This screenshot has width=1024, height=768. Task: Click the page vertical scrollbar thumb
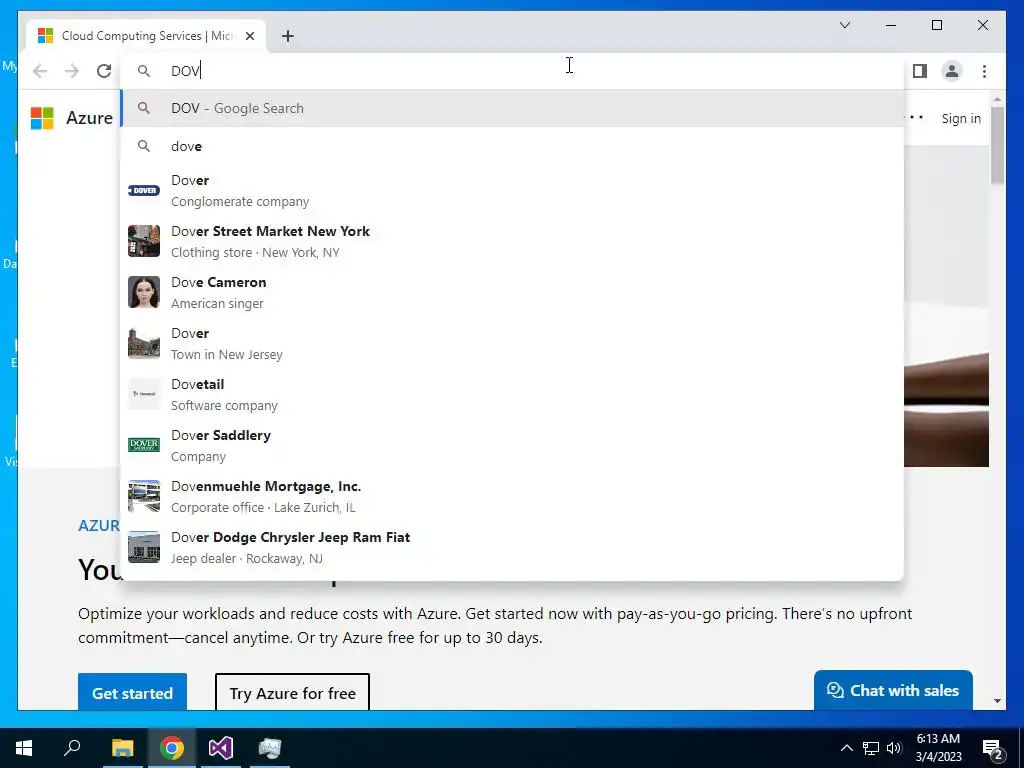point(997,145)
